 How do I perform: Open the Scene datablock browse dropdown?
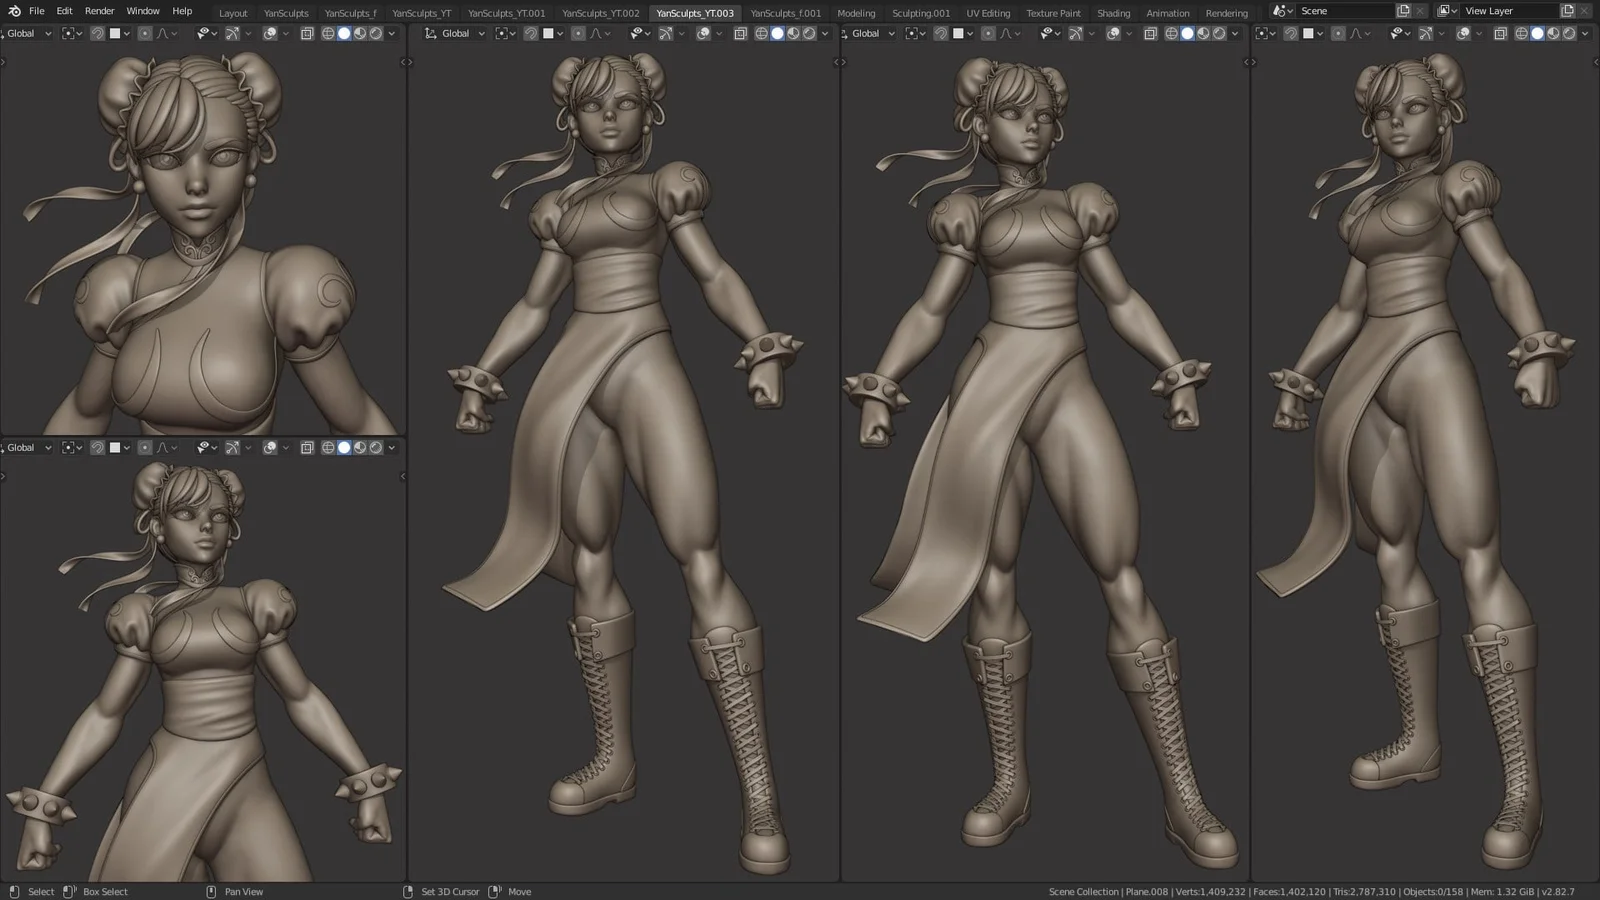point(1282,10)
